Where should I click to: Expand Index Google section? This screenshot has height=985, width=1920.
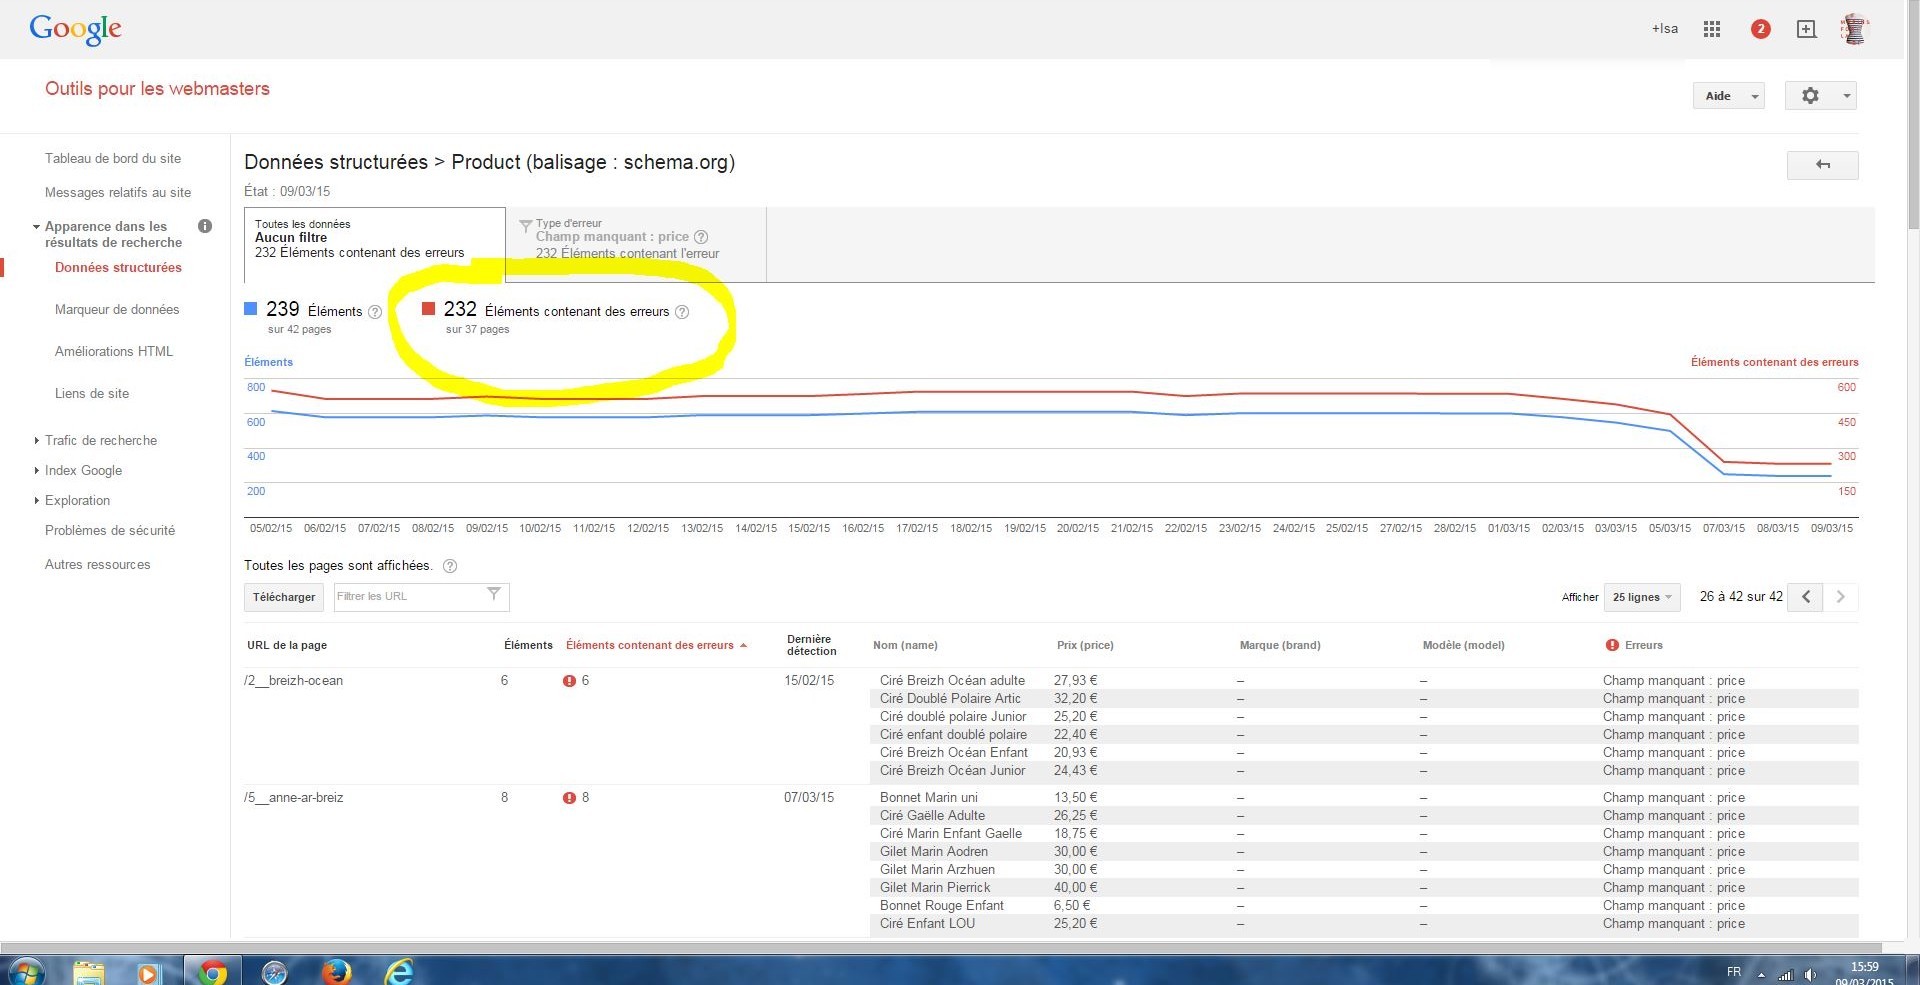click(x=37, y=470)
